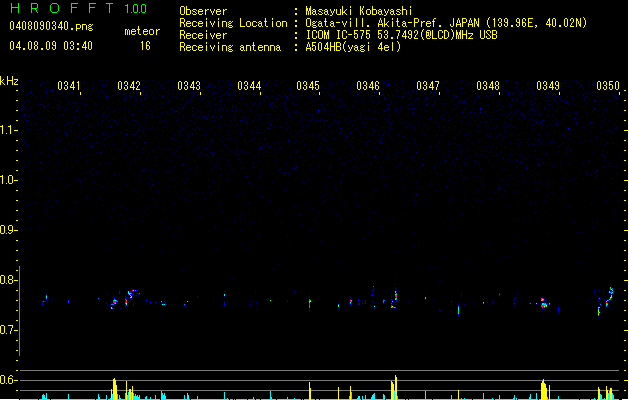This screenshot has width=629, height=400.
Task: Click the 0341 time axis marker
Action: point(69,86)
